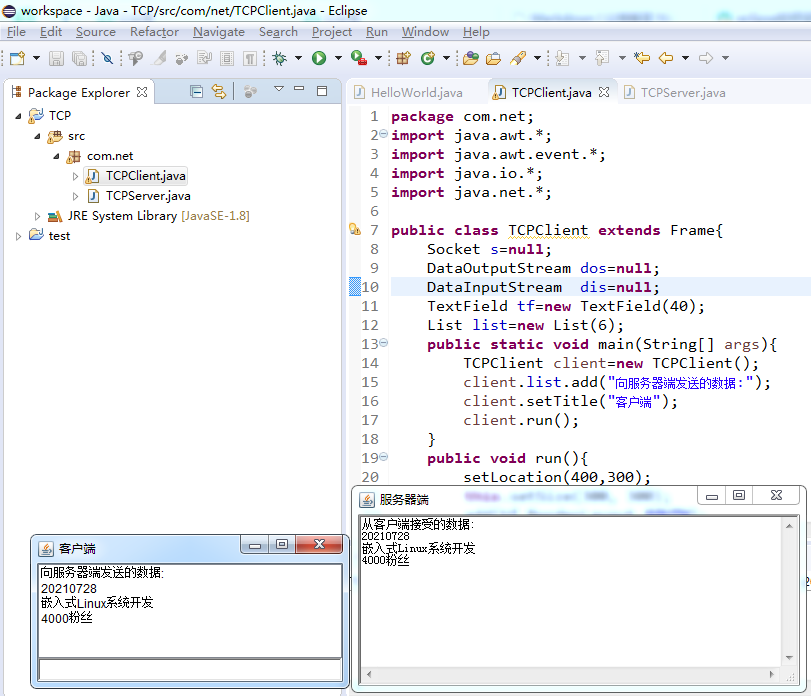
Task: Click the text field in the 客户端 window
Action: pos(189,669)
